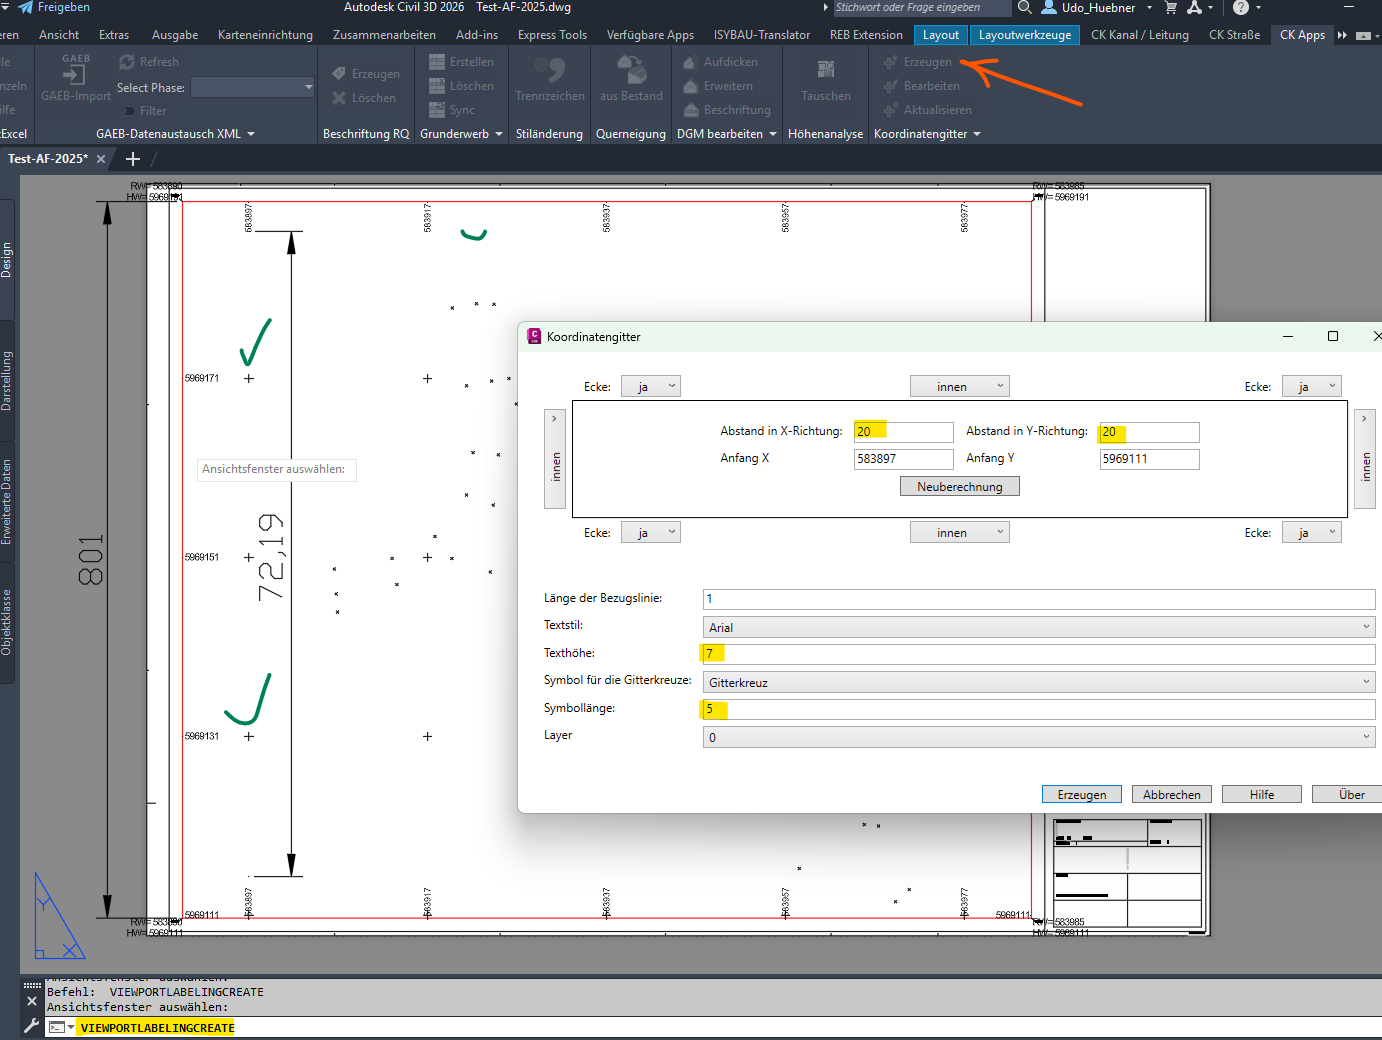Click the GAEB-Import icon
Viewport: 1382px width, 1040px height.
pos(75,72)
